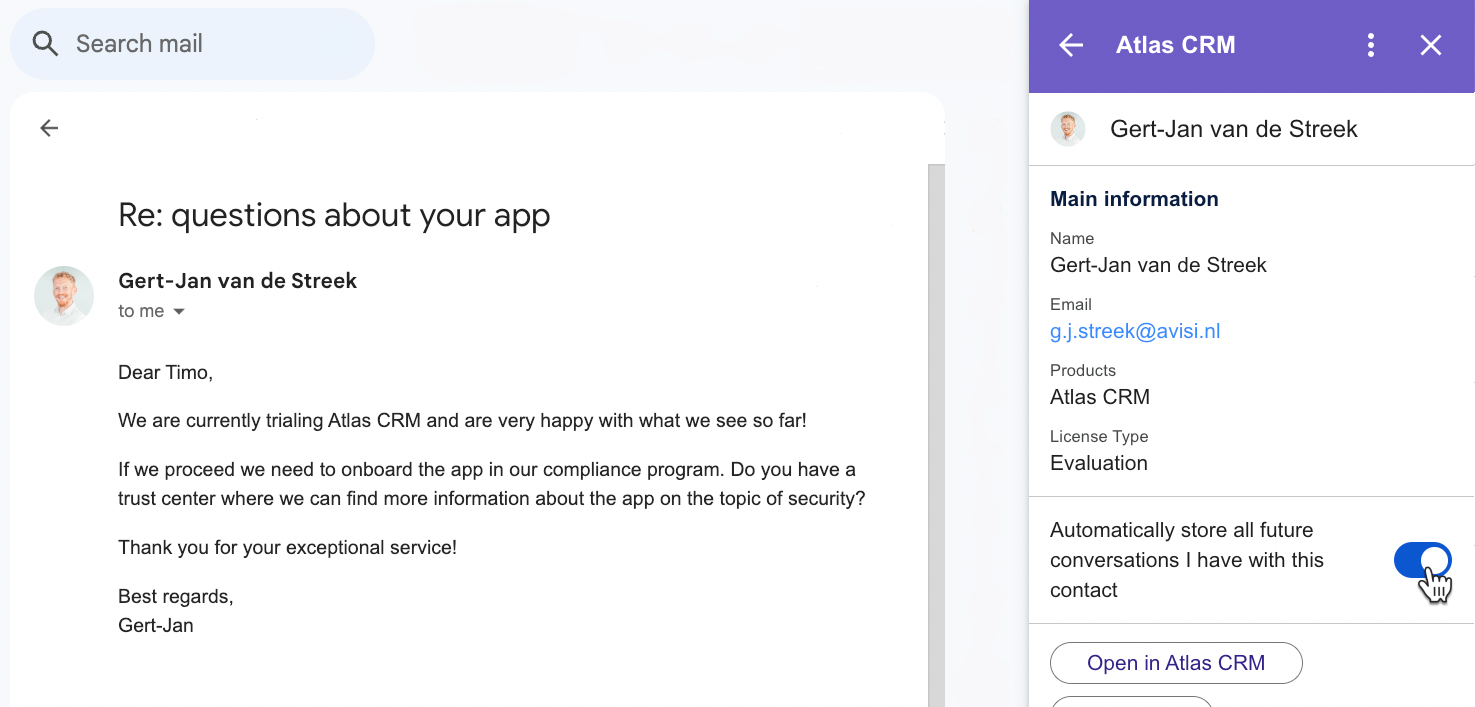The height and width of the screenshot is (707, 1475).
Task: Click sender name Gert-Jan in email header
Action: click(x=237, y=281)
